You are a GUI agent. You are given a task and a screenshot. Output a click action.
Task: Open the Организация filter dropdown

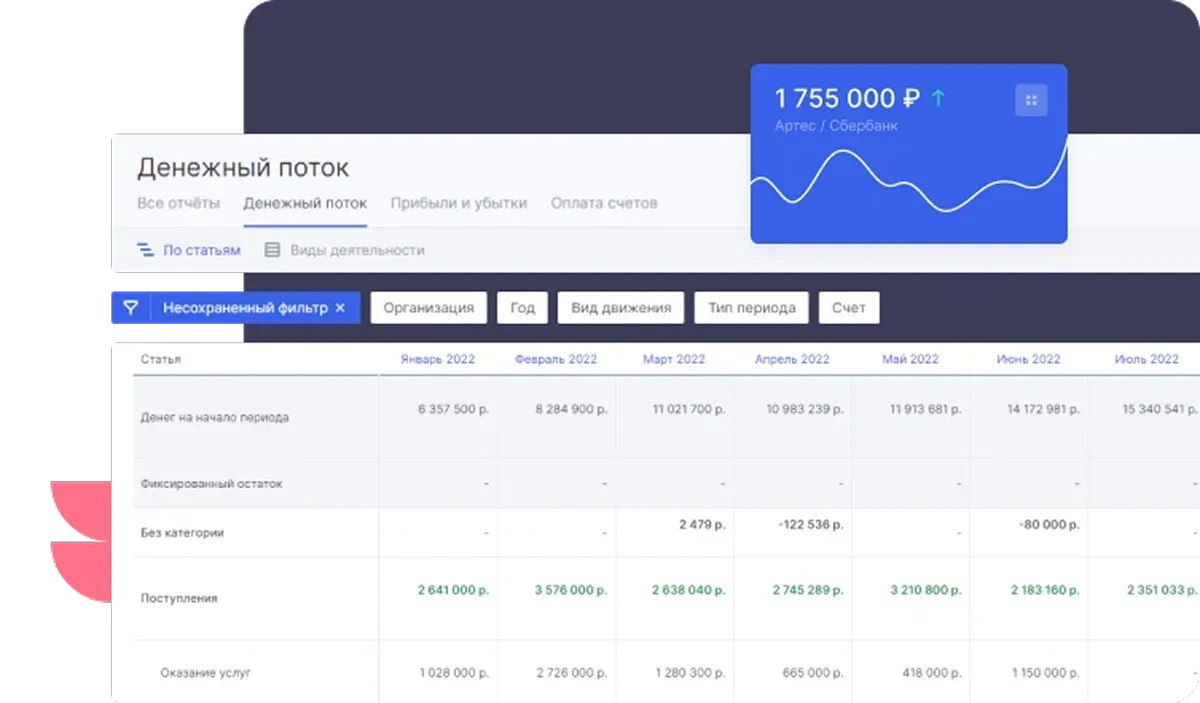pos(428,308)
